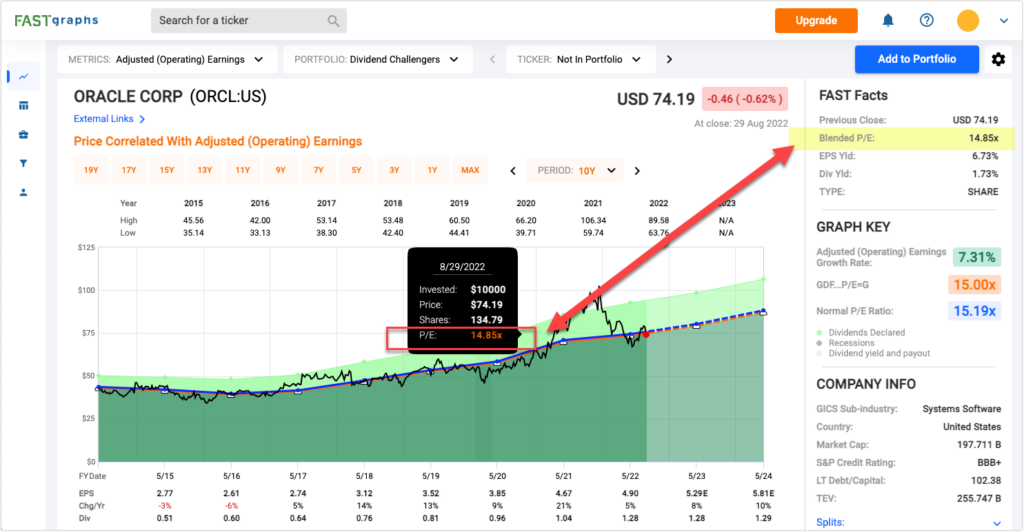This screenshot has width=1024, height=532.
Task: Click the FASTgraphs logo
Action: tap(56, 20)
